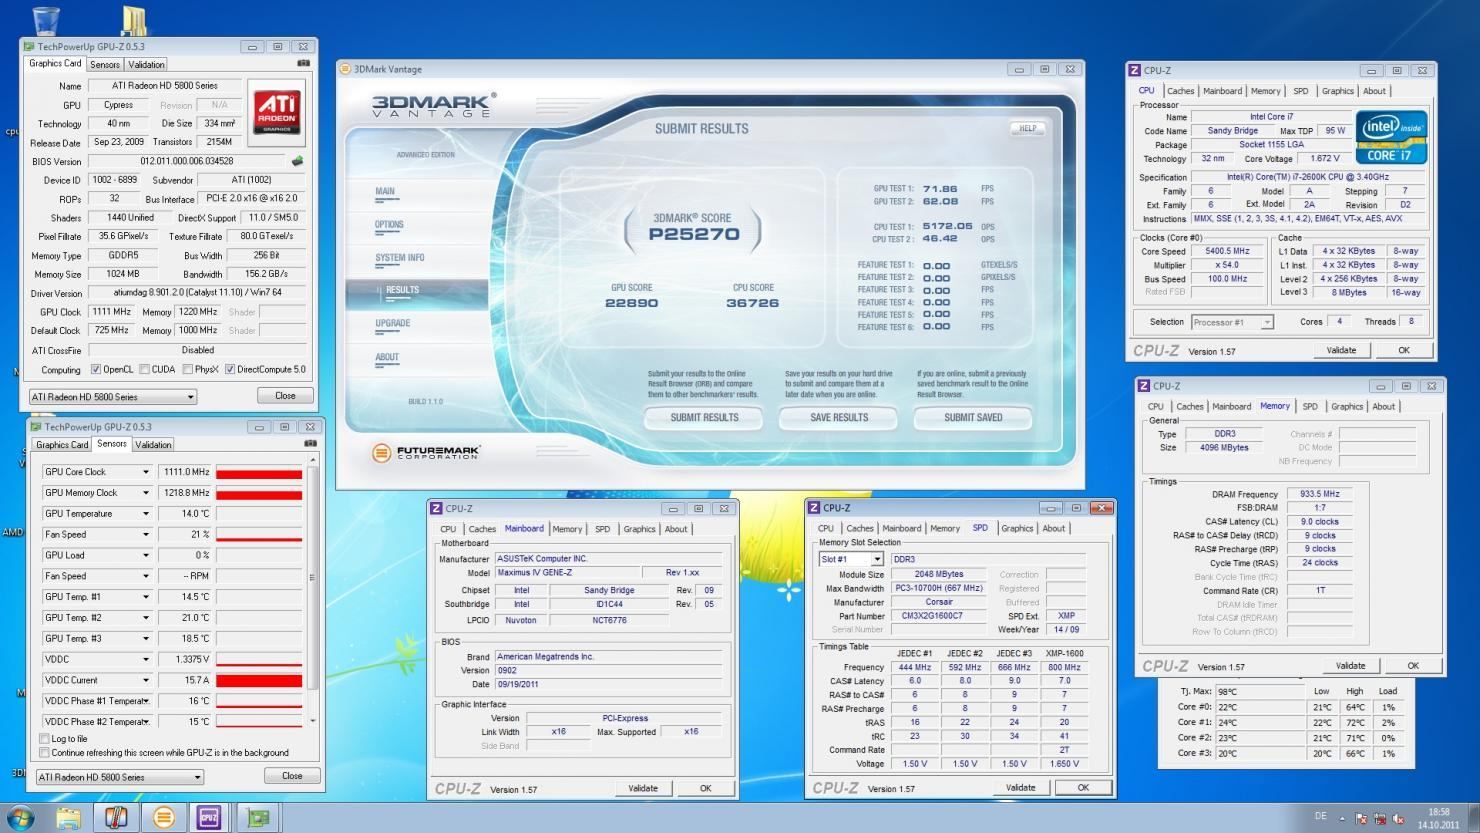This screenshot has width=1480, height=833.
Task: Open the card selector dropdown in GPU-Z Sensors window
Action: [119, 777]
